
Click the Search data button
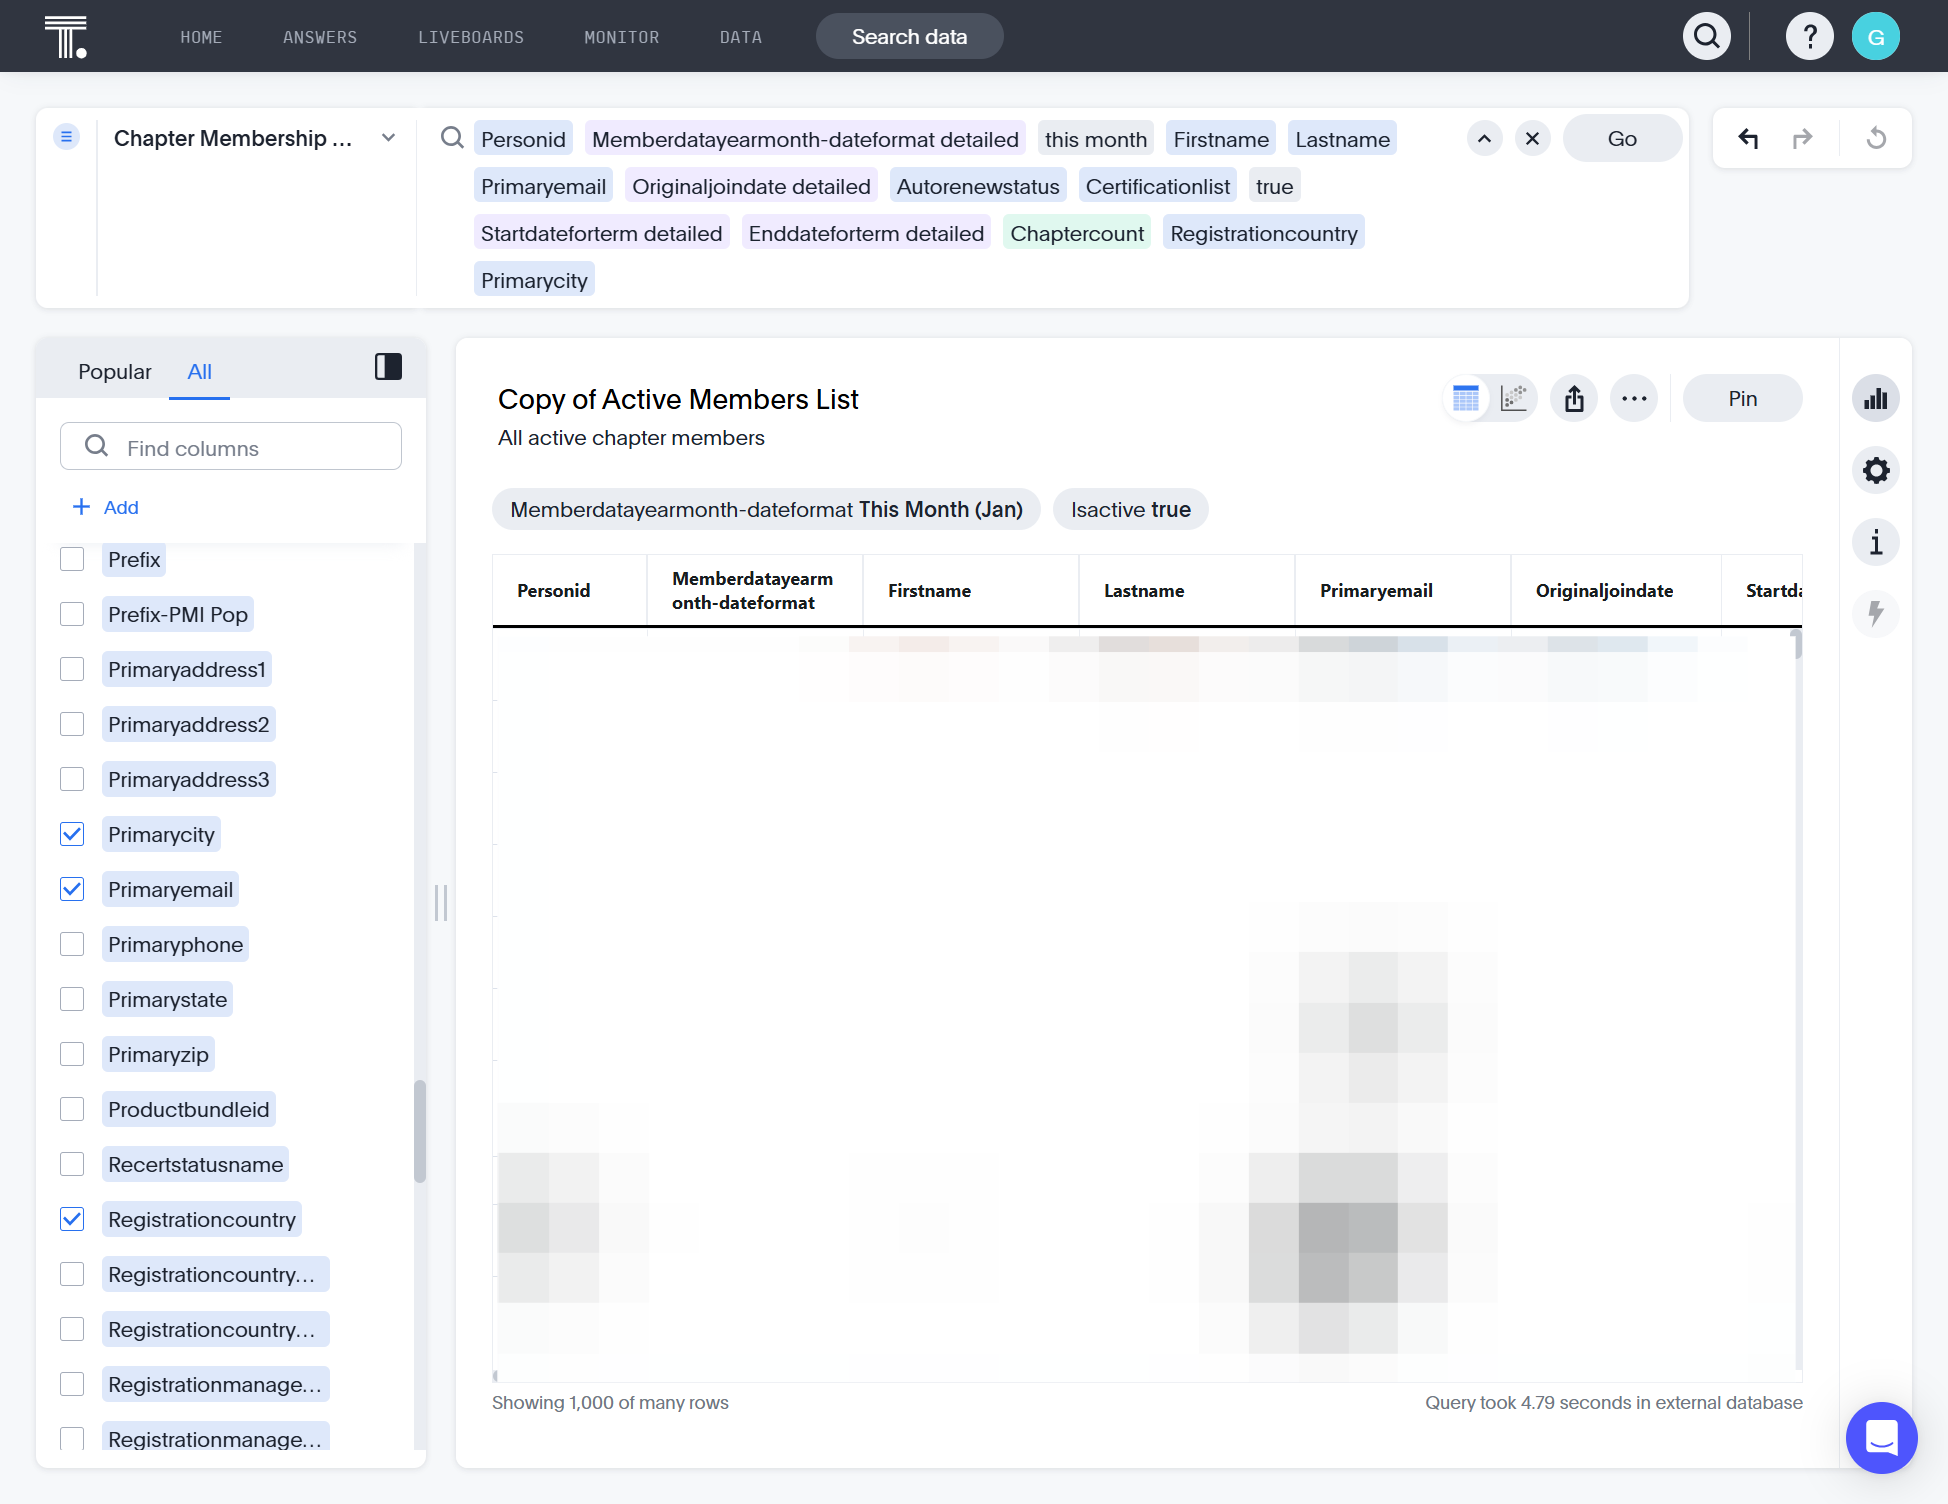(909, 37)
